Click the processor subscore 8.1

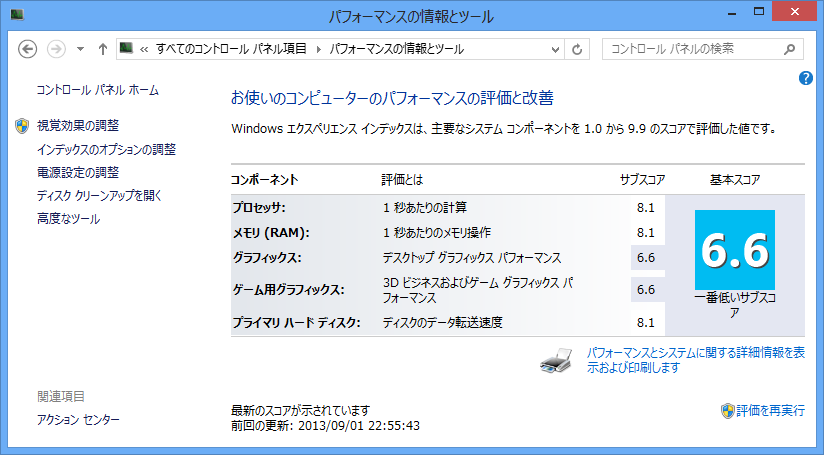coord(646,208)
